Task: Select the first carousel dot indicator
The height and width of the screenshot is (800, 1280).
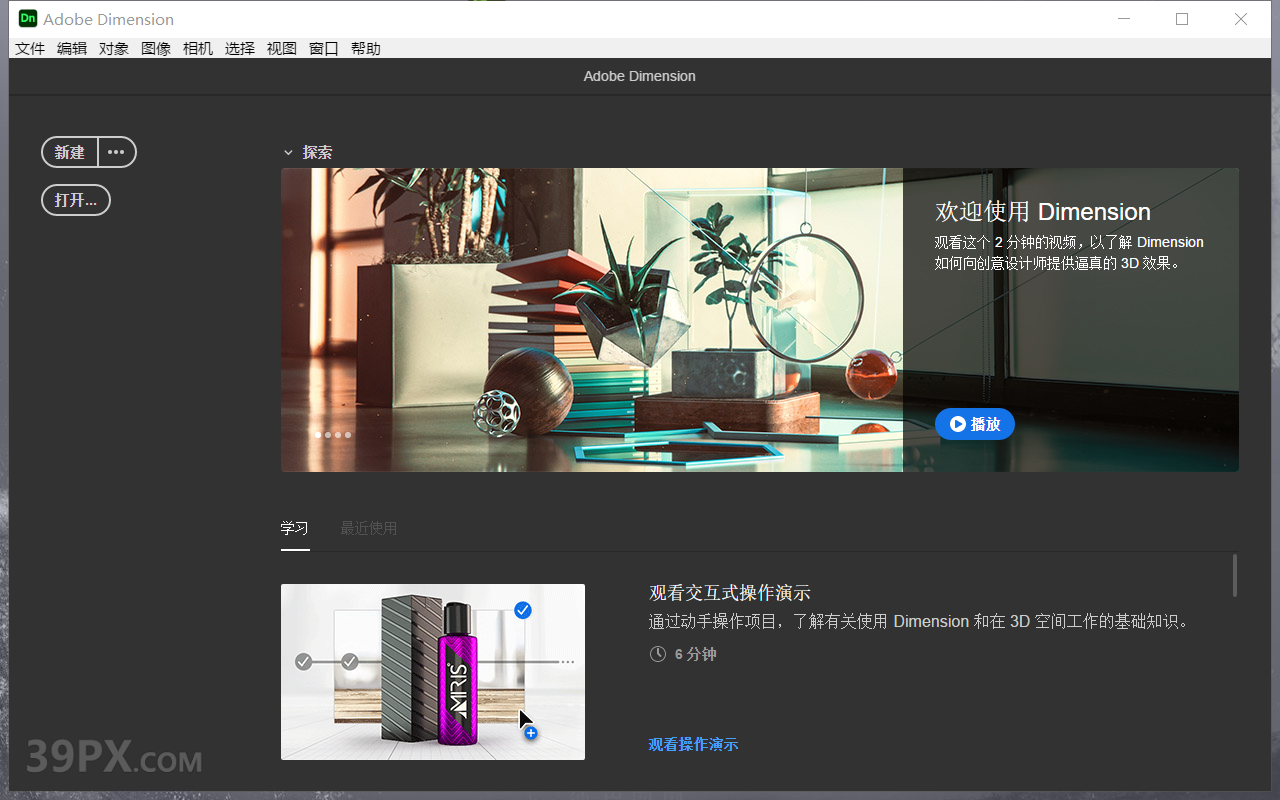Action: pos(318,435)
